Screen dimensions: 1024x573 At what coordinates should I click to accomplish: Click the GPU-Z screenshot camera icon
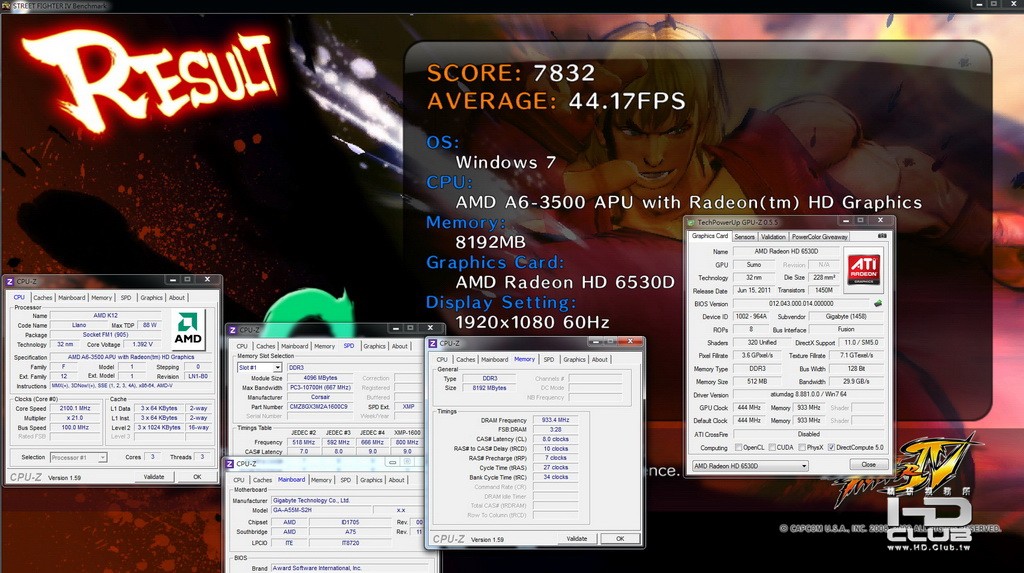coord(882,236)
